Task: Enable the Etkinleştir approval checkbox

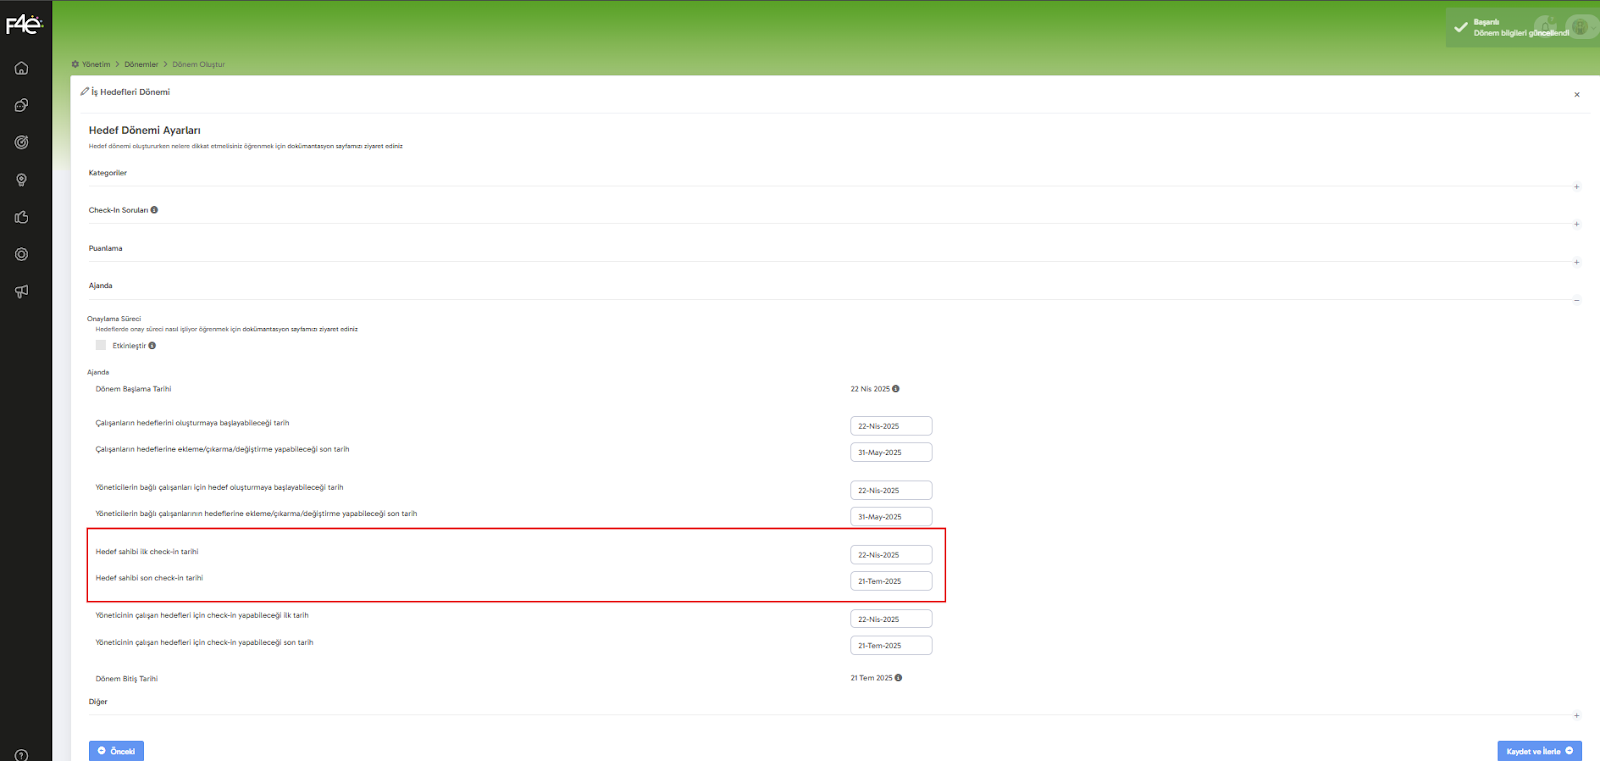Action: [101, 345]
